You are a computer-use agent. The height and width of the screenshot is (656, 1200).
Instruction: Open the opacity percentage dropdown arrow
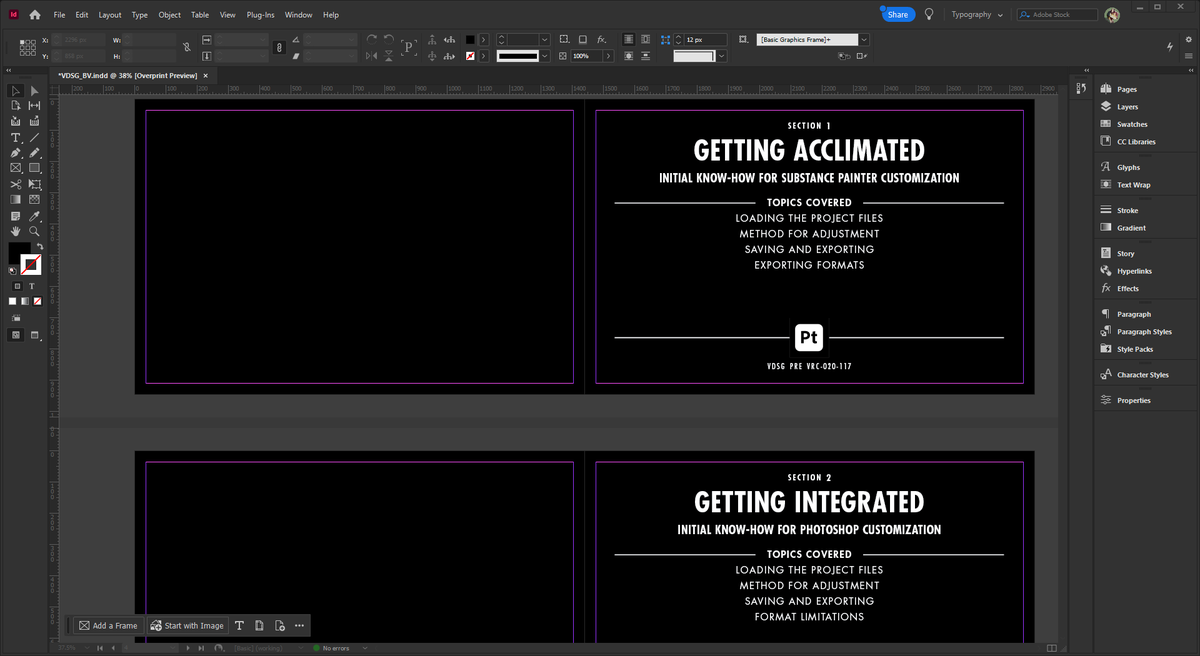tap(609, 56)
